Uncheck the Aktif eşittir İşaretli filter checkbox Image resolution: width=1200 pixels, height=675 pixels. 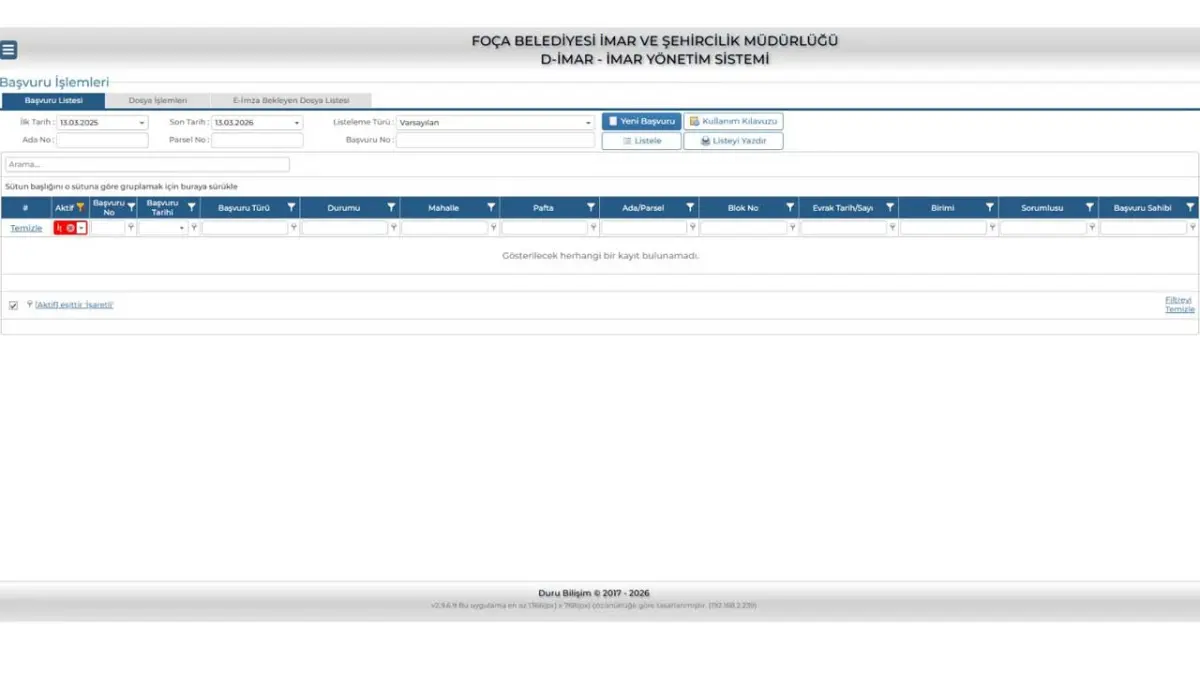point(13,305)
